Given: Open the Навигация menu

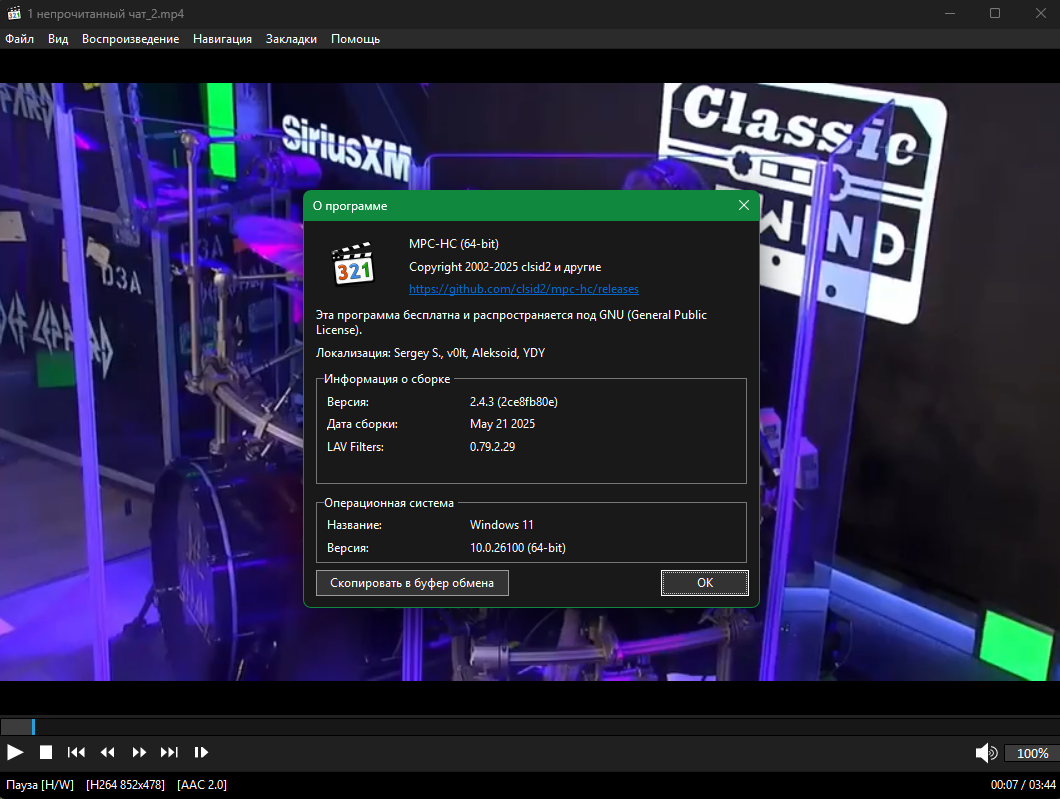Looking at the screenshot, I should (x=222, y=39).
